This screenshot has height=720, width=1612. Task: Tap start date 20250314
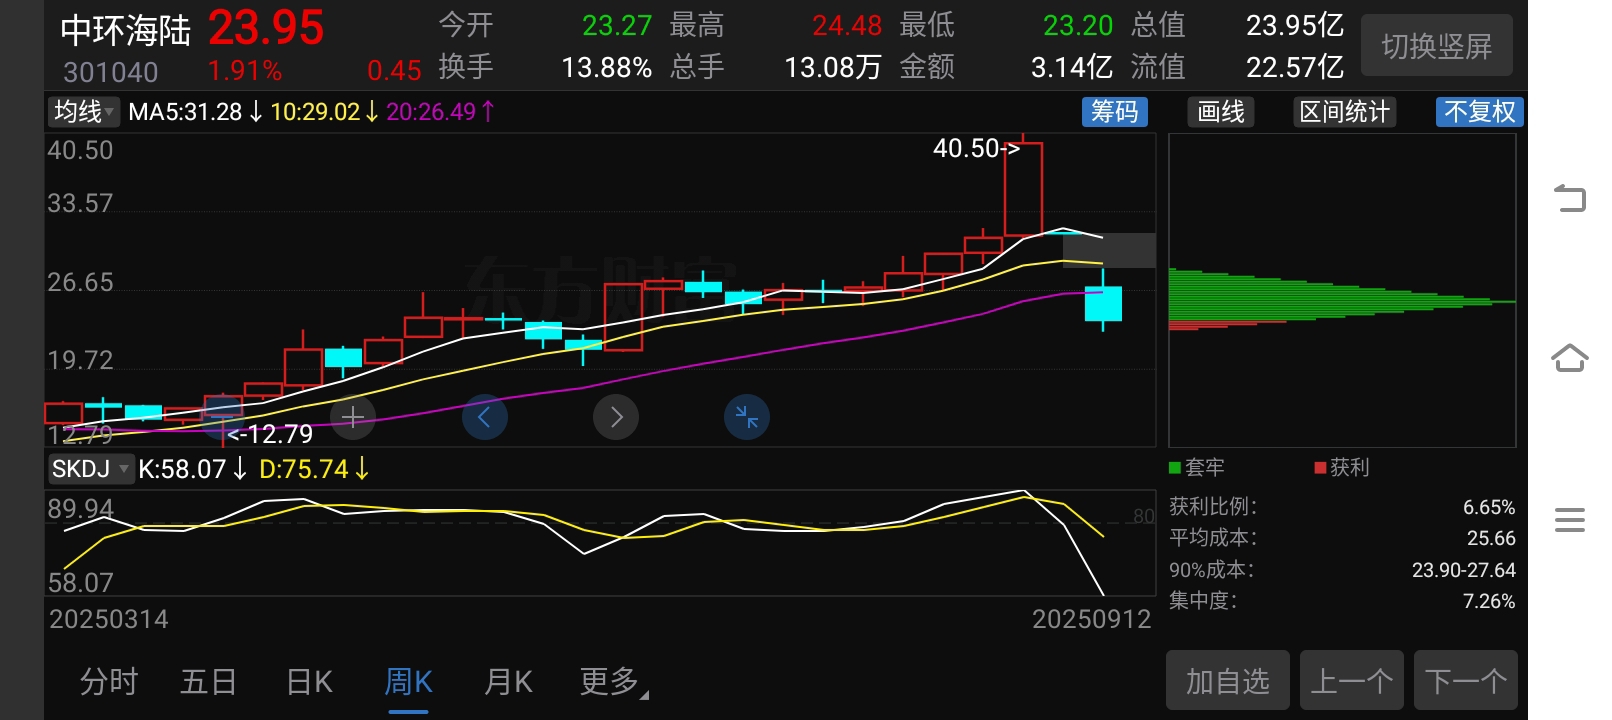click(109, 619)
